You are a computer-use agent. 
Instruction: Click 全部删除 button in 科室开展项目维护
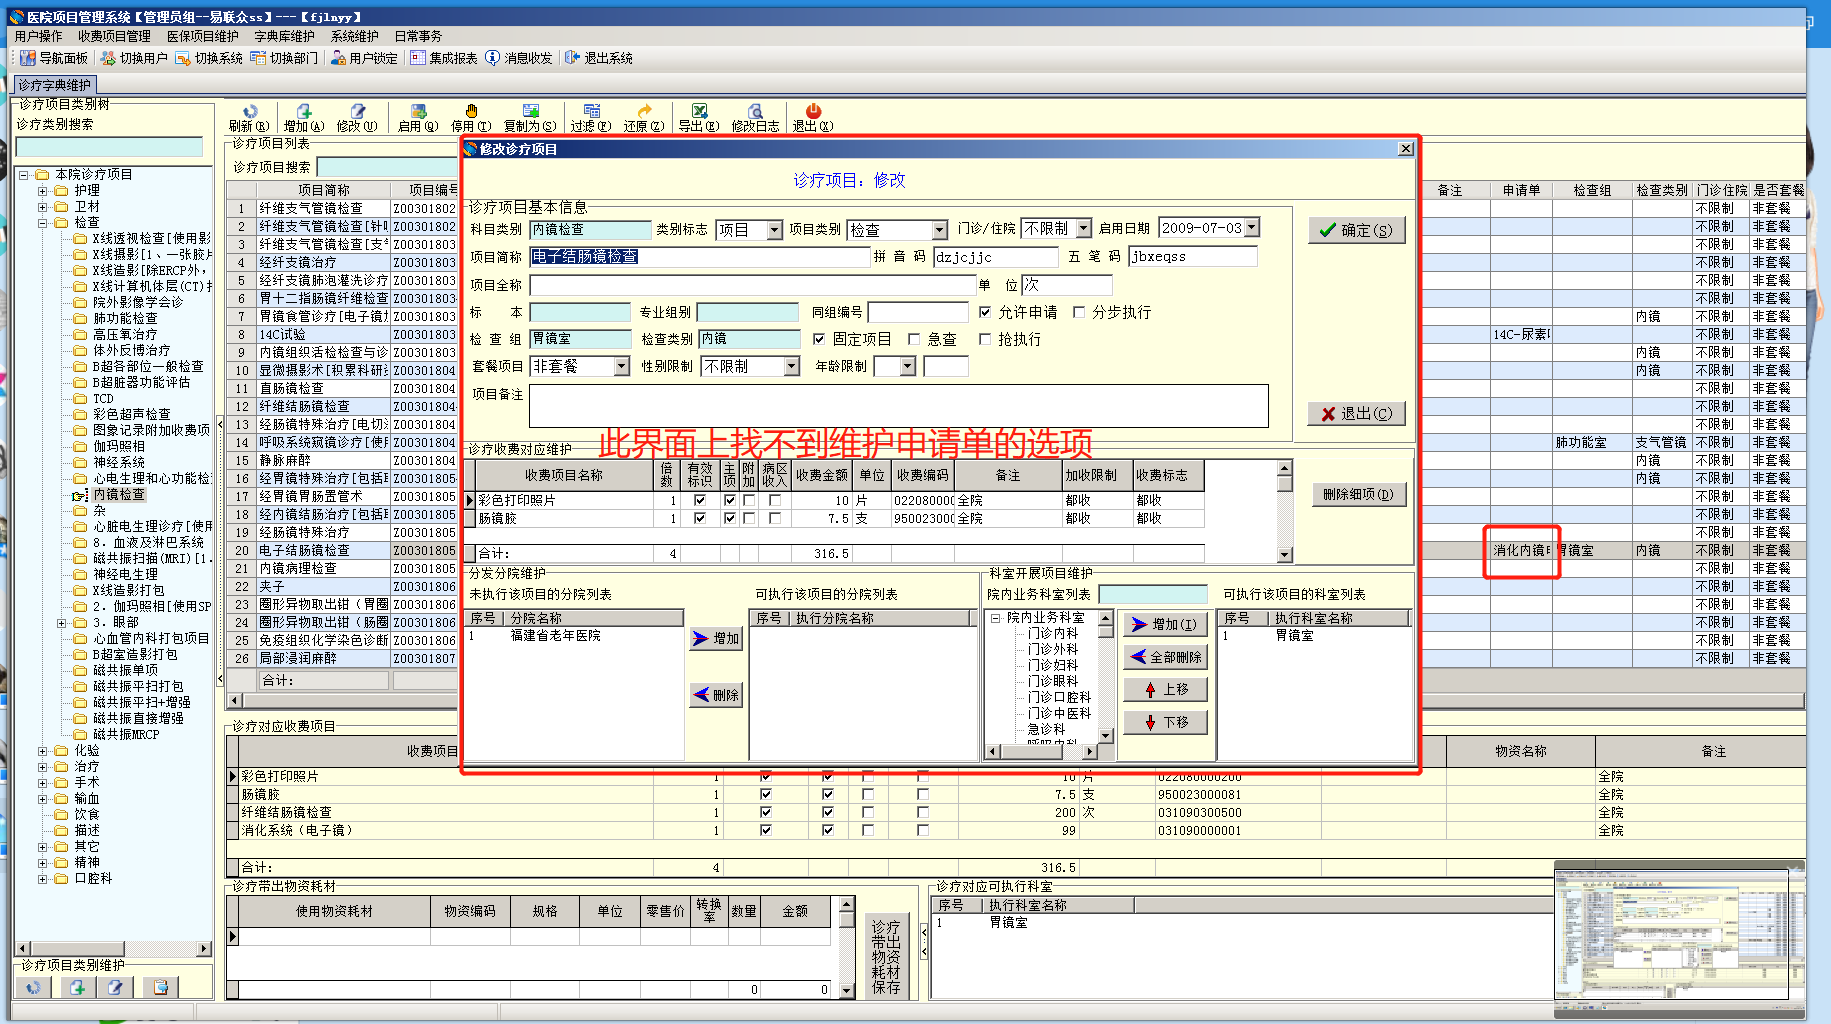pos(1165,657)
